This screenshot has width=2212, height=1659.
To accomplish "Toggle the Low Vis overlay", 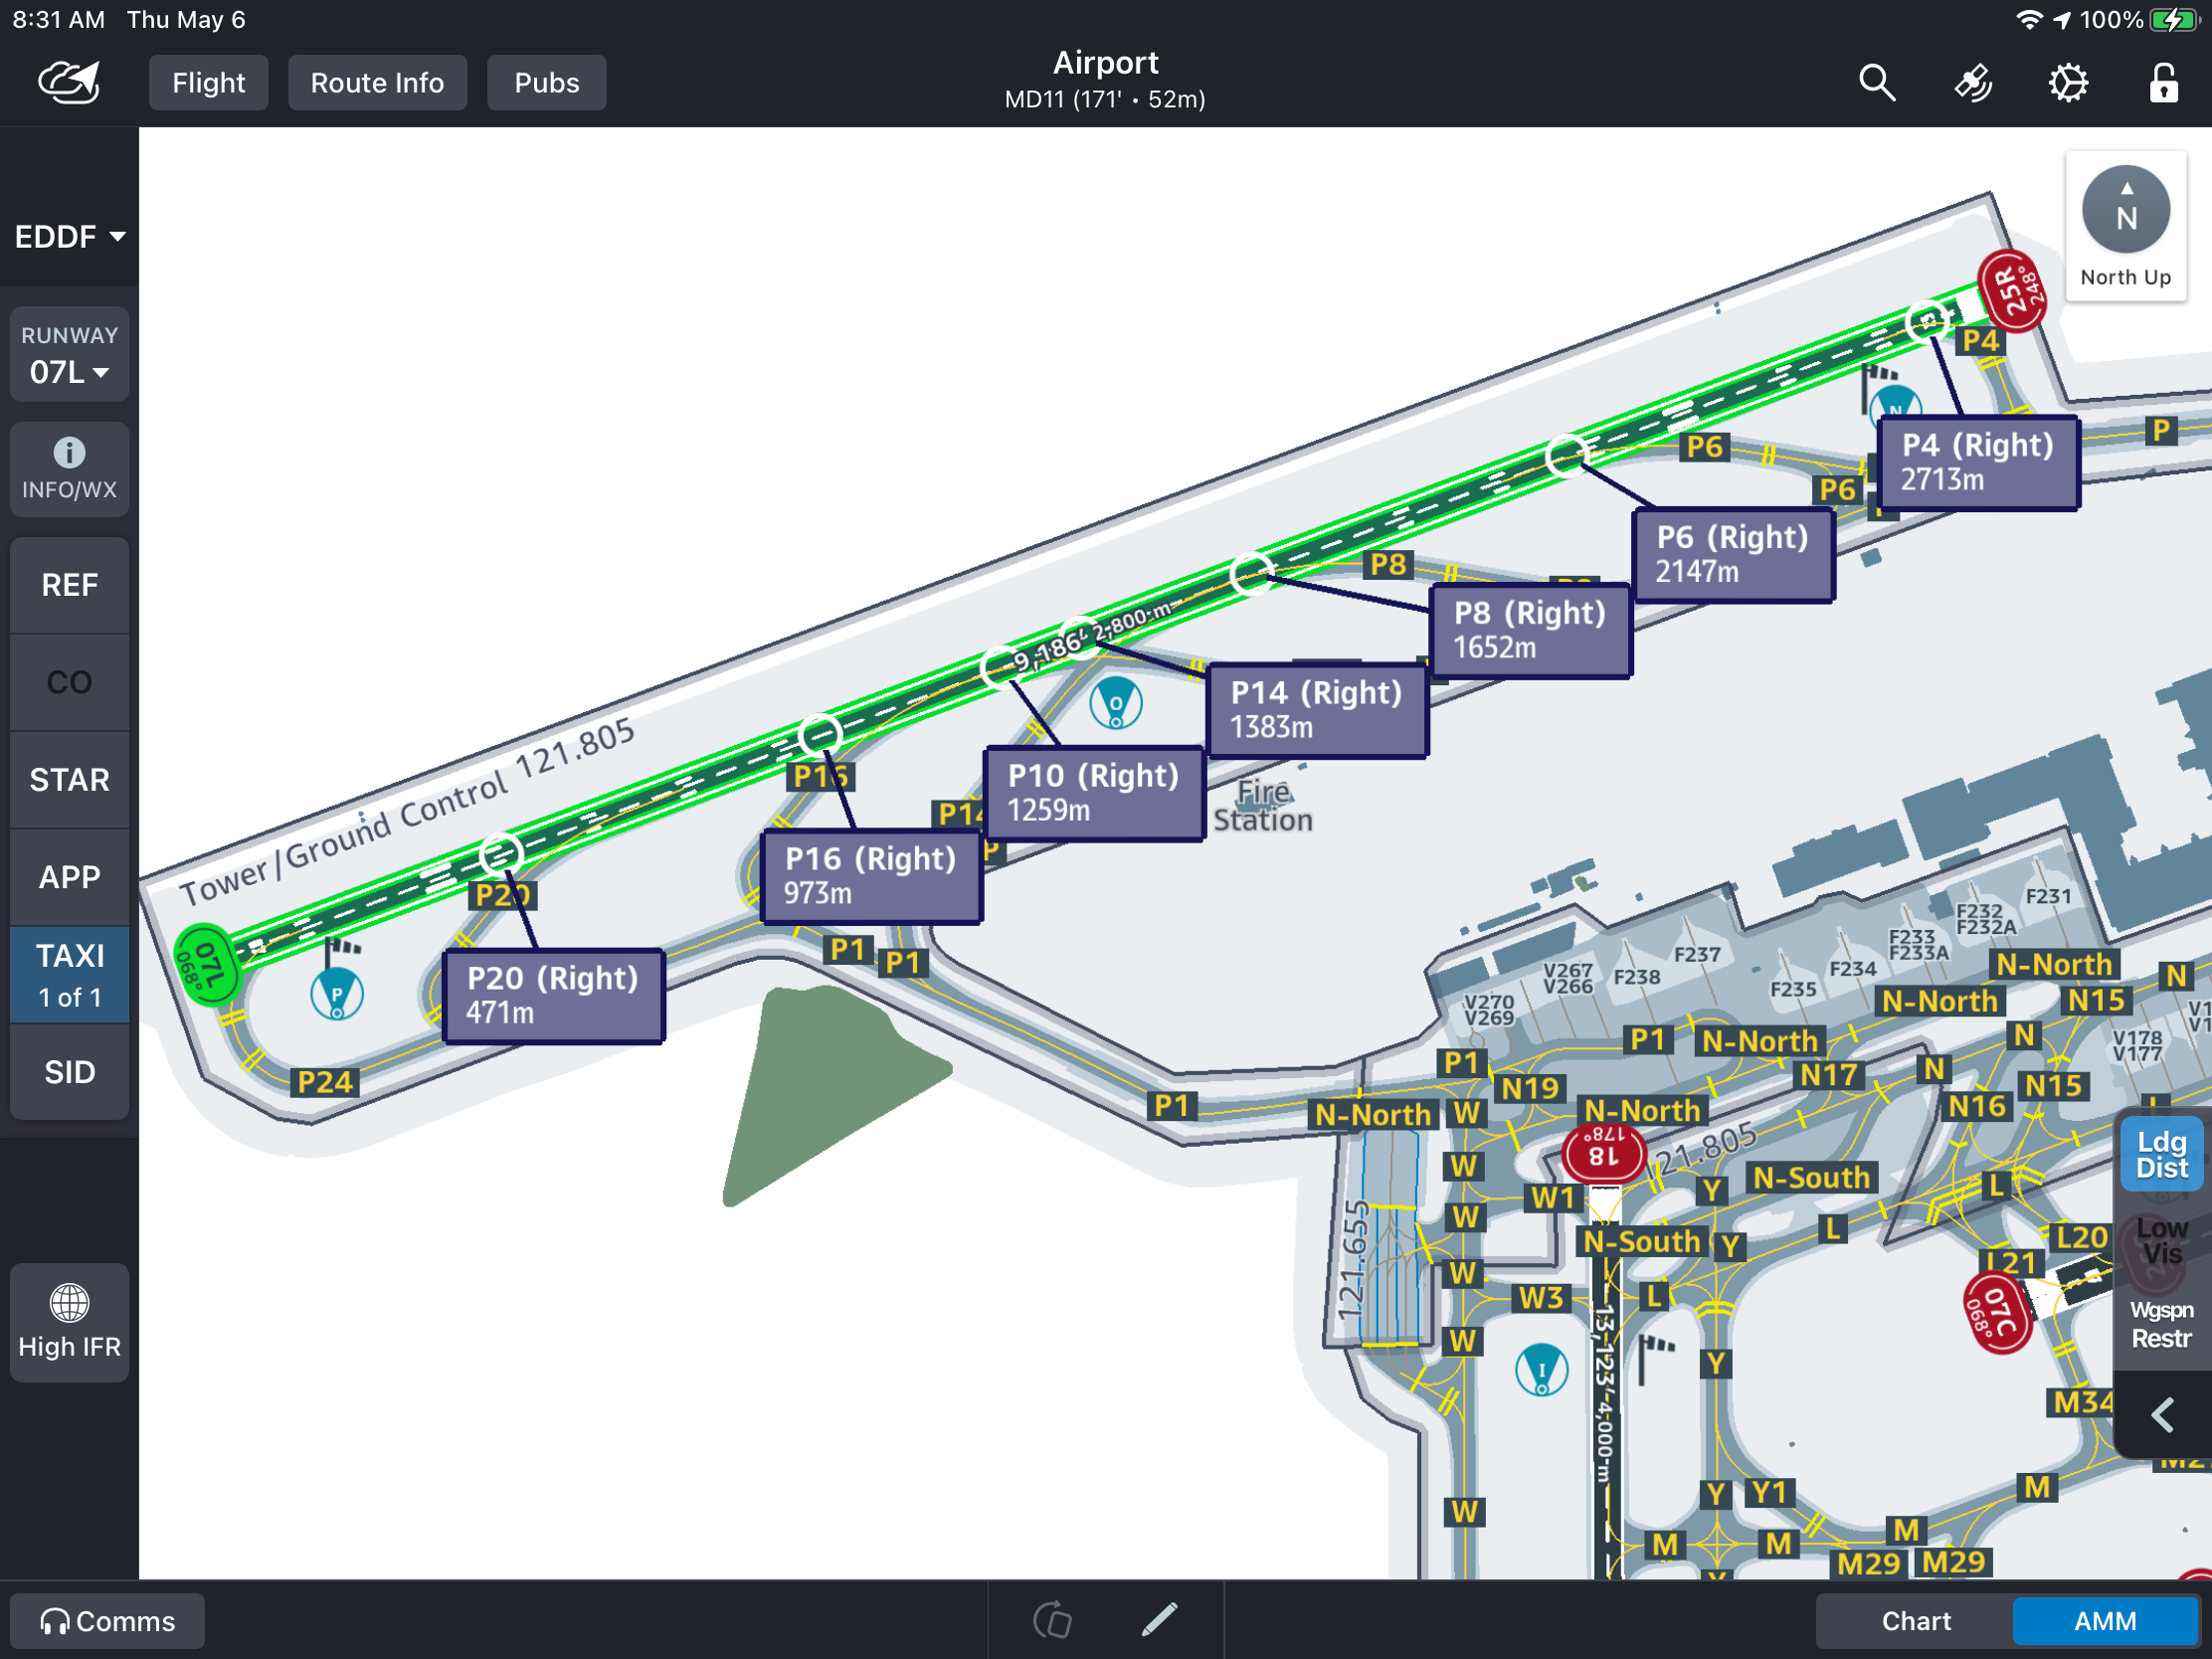I will [2161, 1240].
